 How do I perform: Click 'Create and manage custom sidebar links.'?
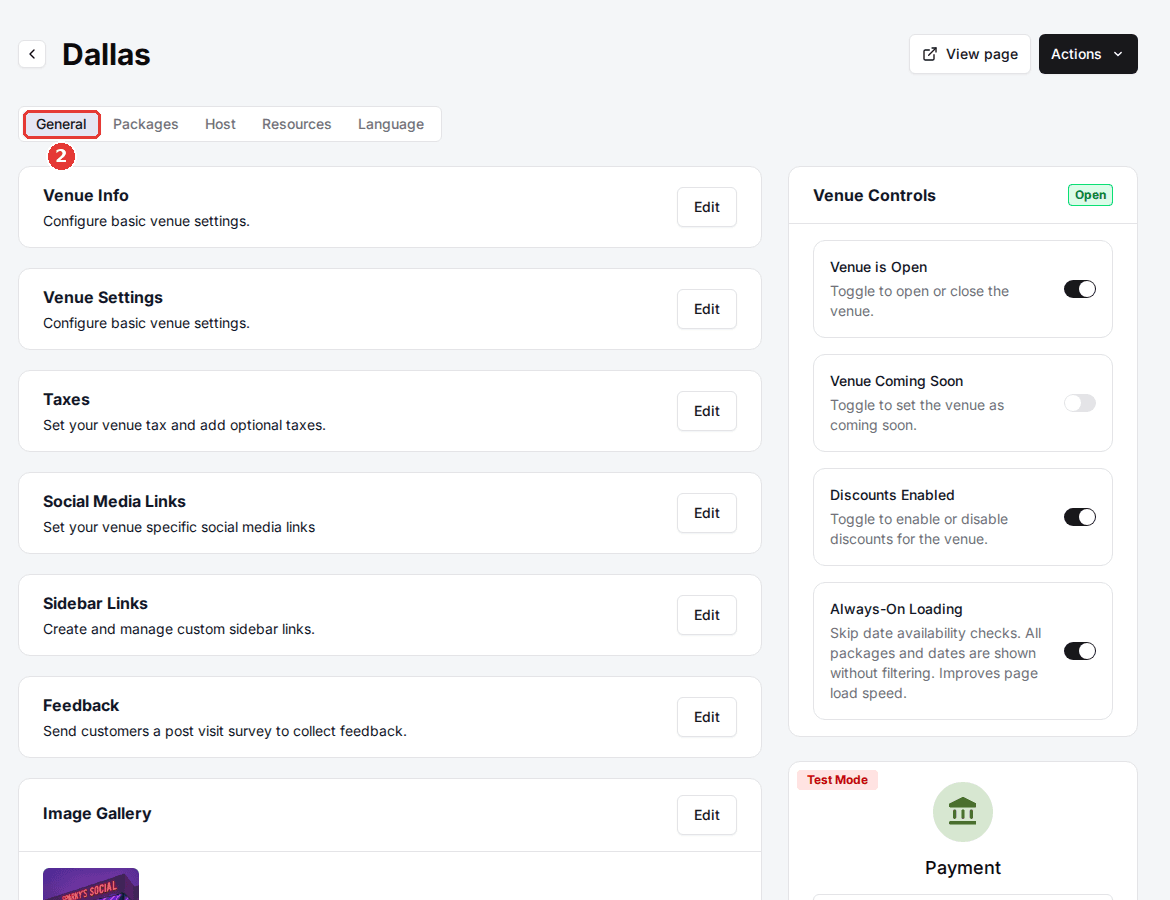click(179, 629)
